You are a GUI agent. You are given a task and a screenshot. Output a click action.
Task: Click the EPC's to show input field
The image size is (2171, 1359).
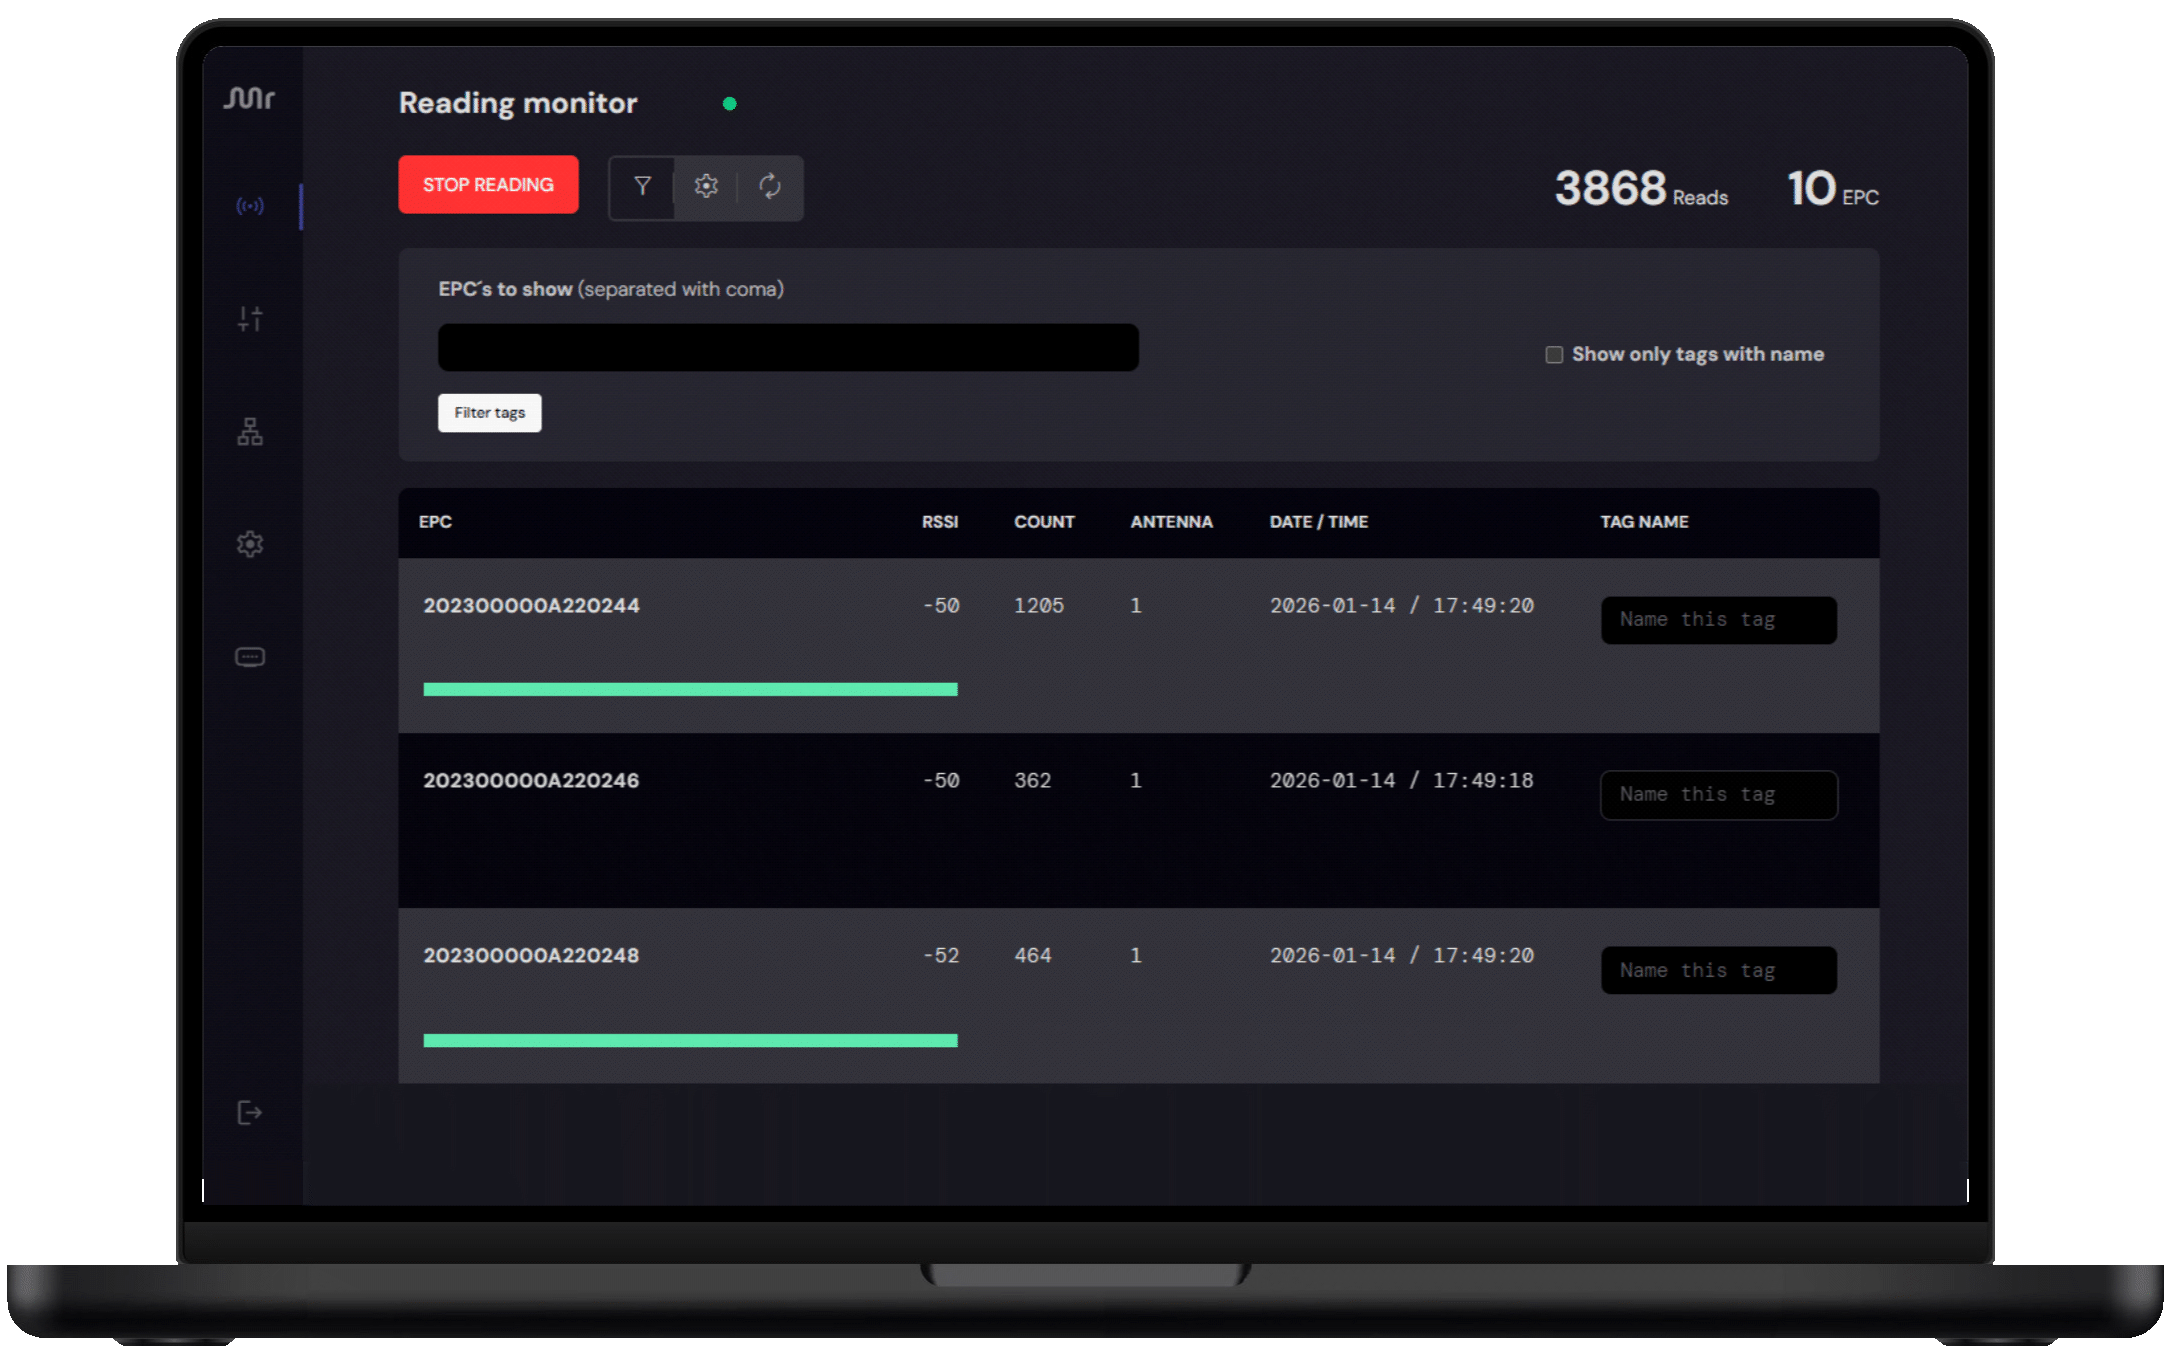788,348
